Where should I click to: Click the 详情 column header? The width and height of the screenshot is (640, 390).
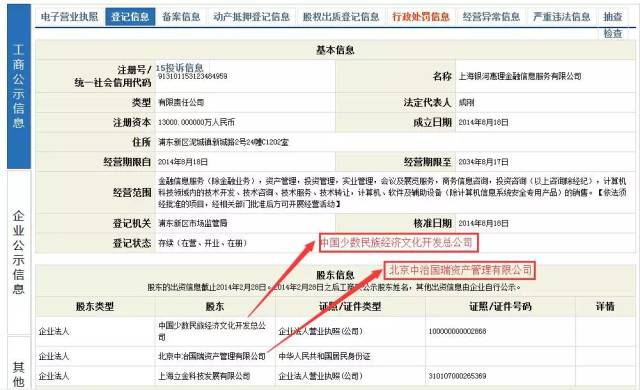[605, 306]
